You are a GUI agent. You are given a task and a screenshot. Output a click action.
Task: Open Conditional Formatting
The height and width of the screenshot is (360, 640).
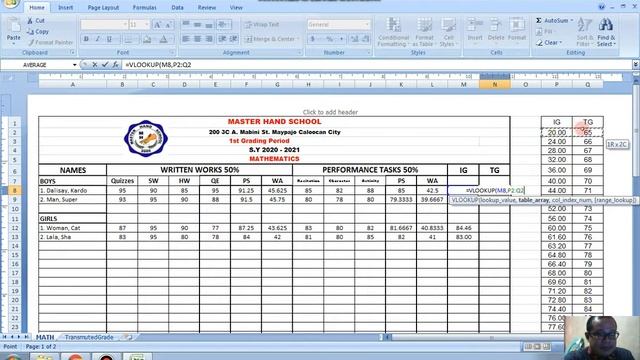tap(393, 32)
